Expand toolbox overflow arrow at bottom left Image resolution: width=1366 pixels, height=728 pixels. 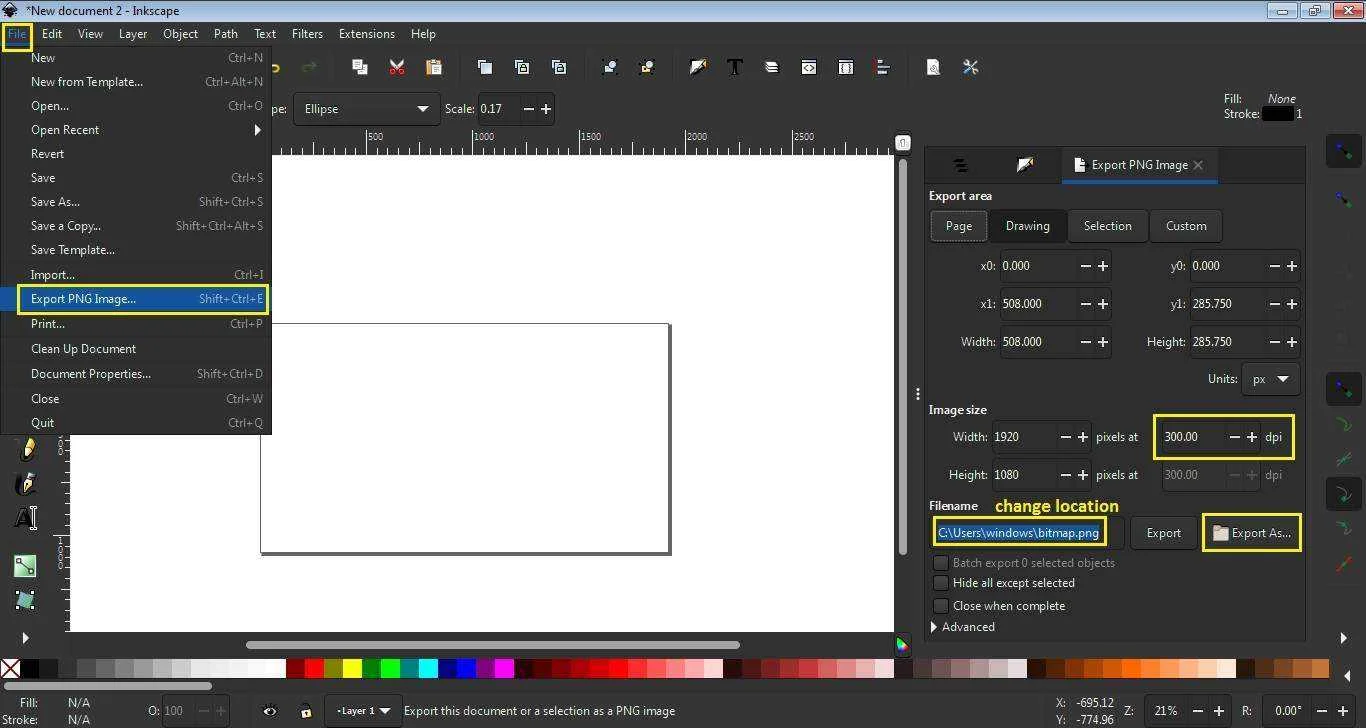click(25, 637)
